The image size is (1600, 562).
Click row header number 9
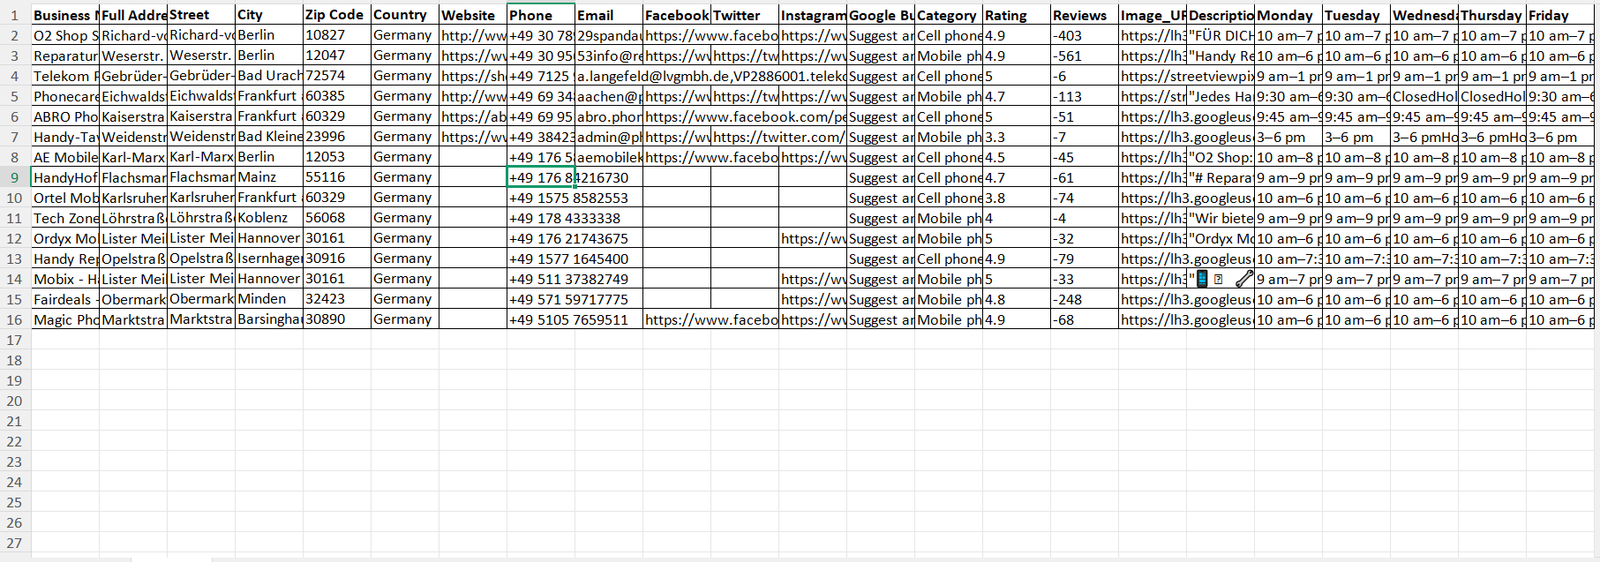tap(15, 177)
